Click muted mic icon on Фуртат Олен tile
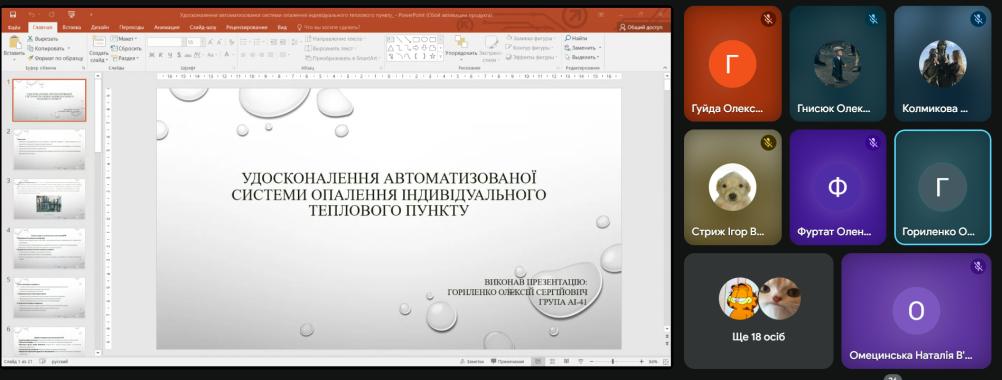The image size is (1002, 380). [873, 143]
